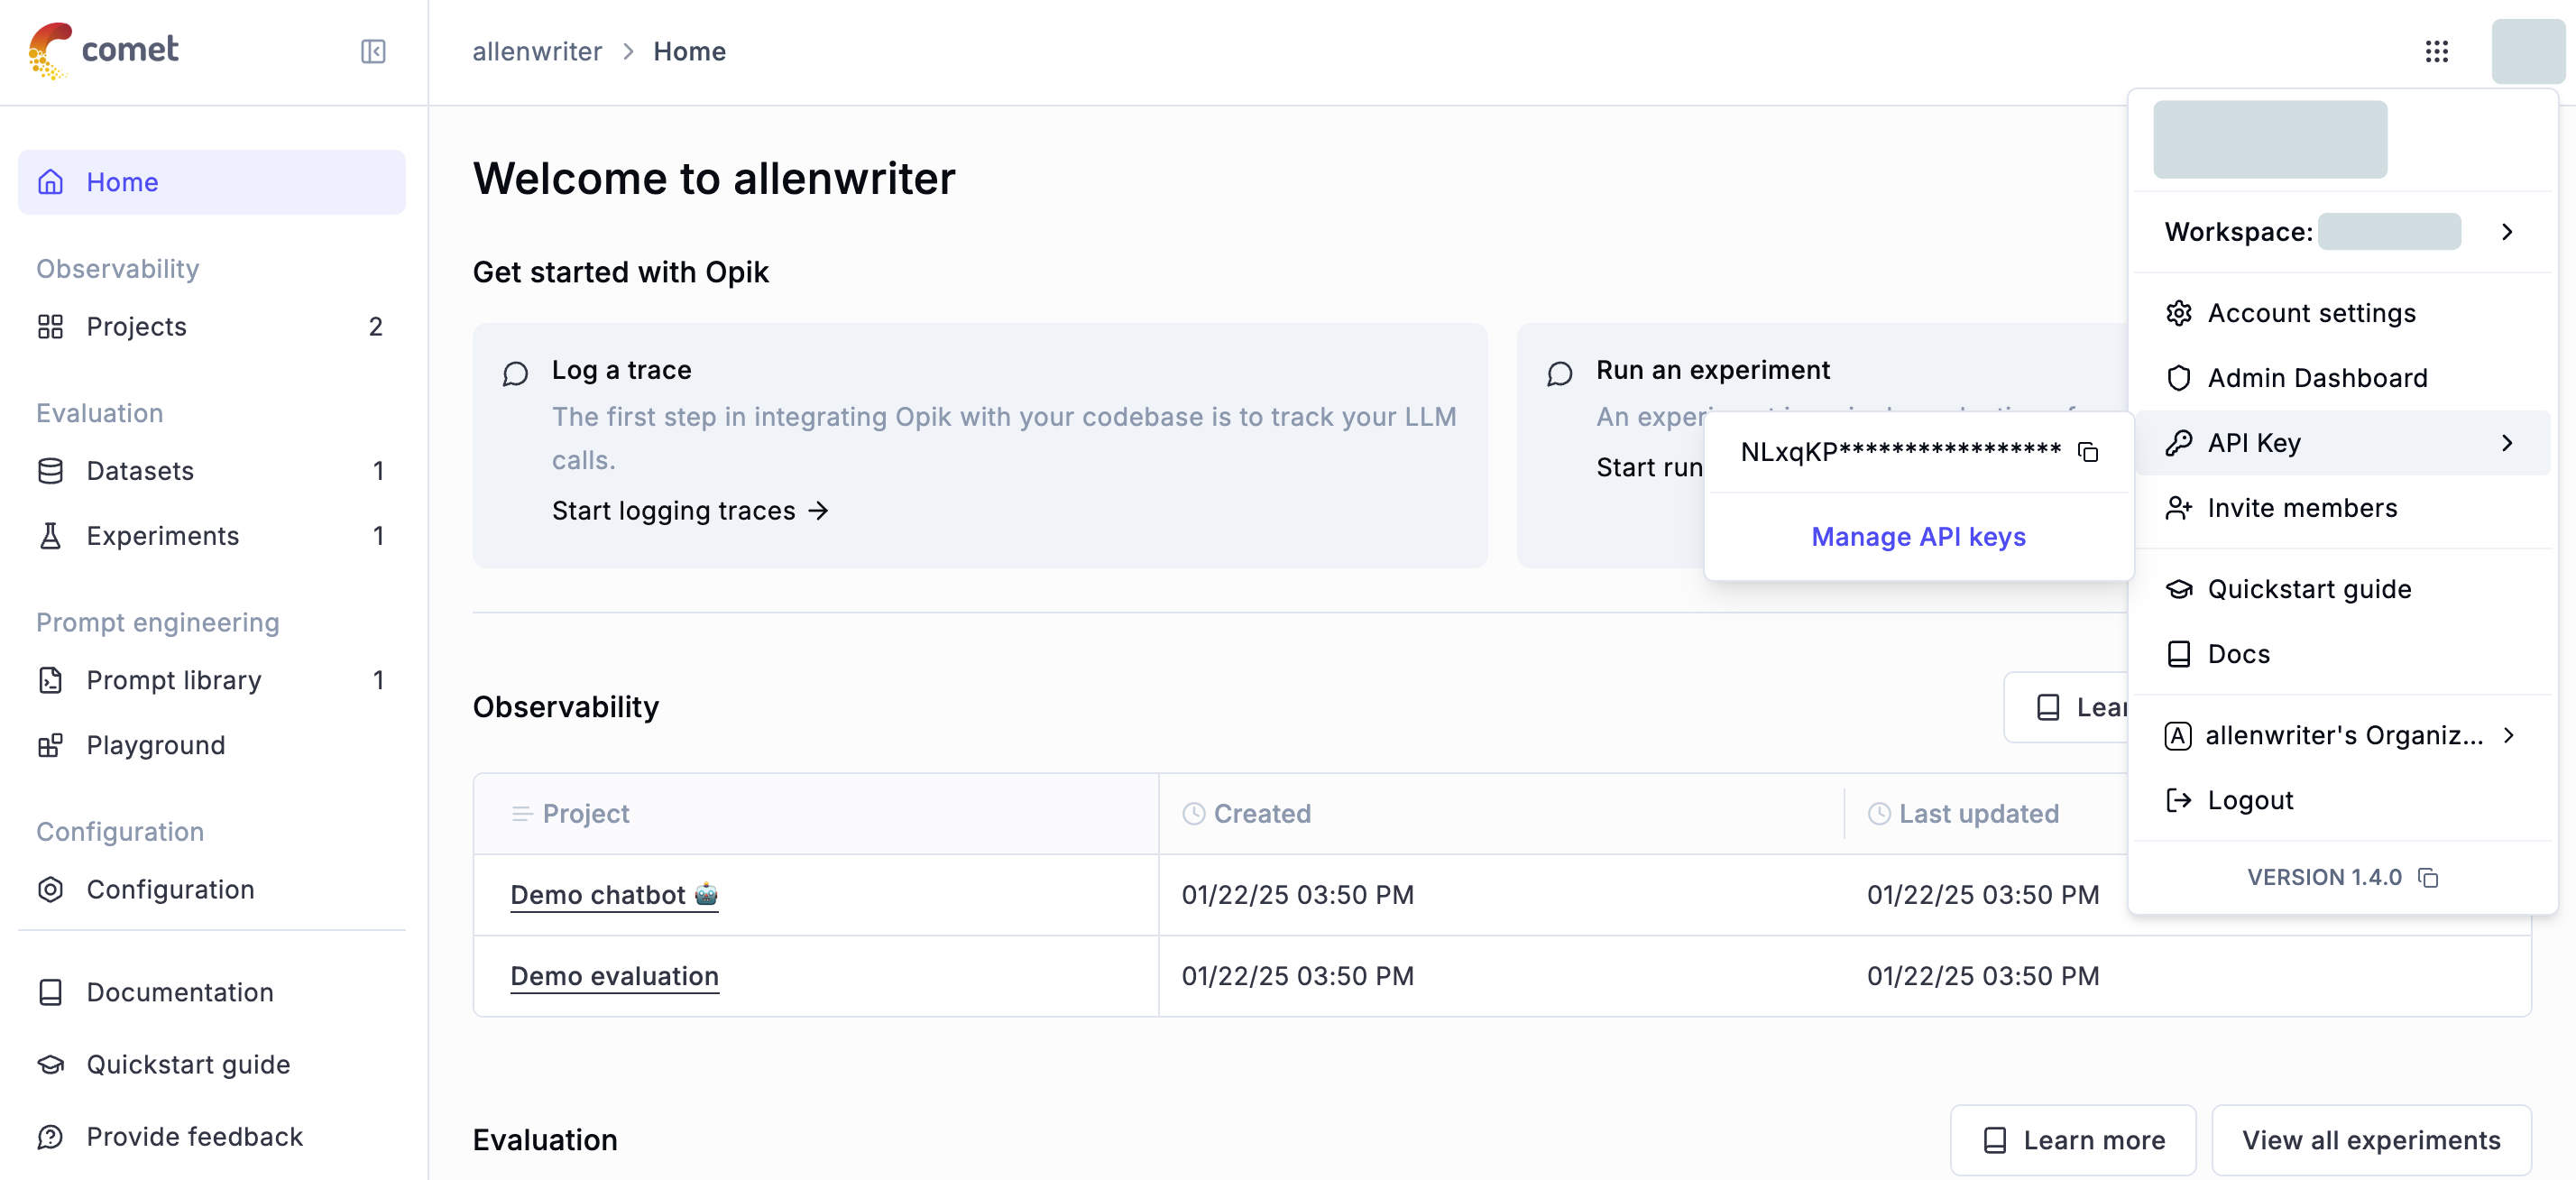Sort by the Created column header
2576x1180 pixels.
tap(1261, 814)
